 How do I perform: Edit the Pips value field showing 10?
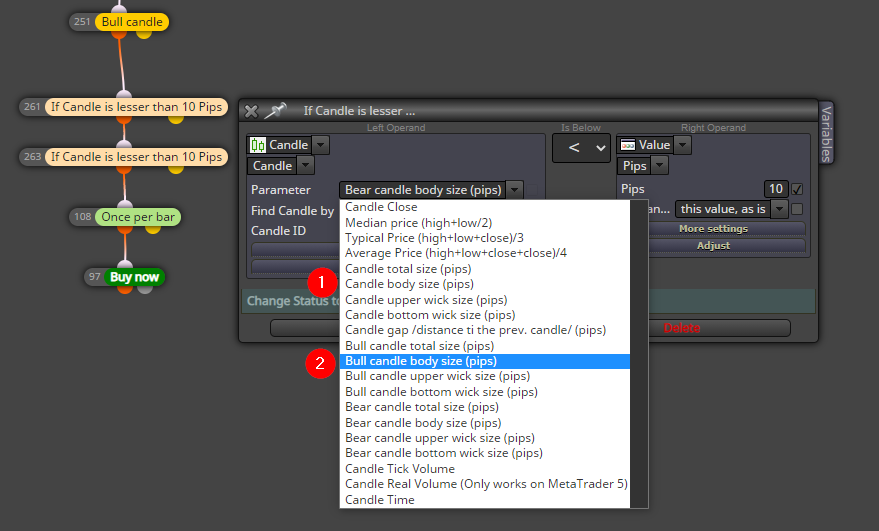[x=776, y=189]
